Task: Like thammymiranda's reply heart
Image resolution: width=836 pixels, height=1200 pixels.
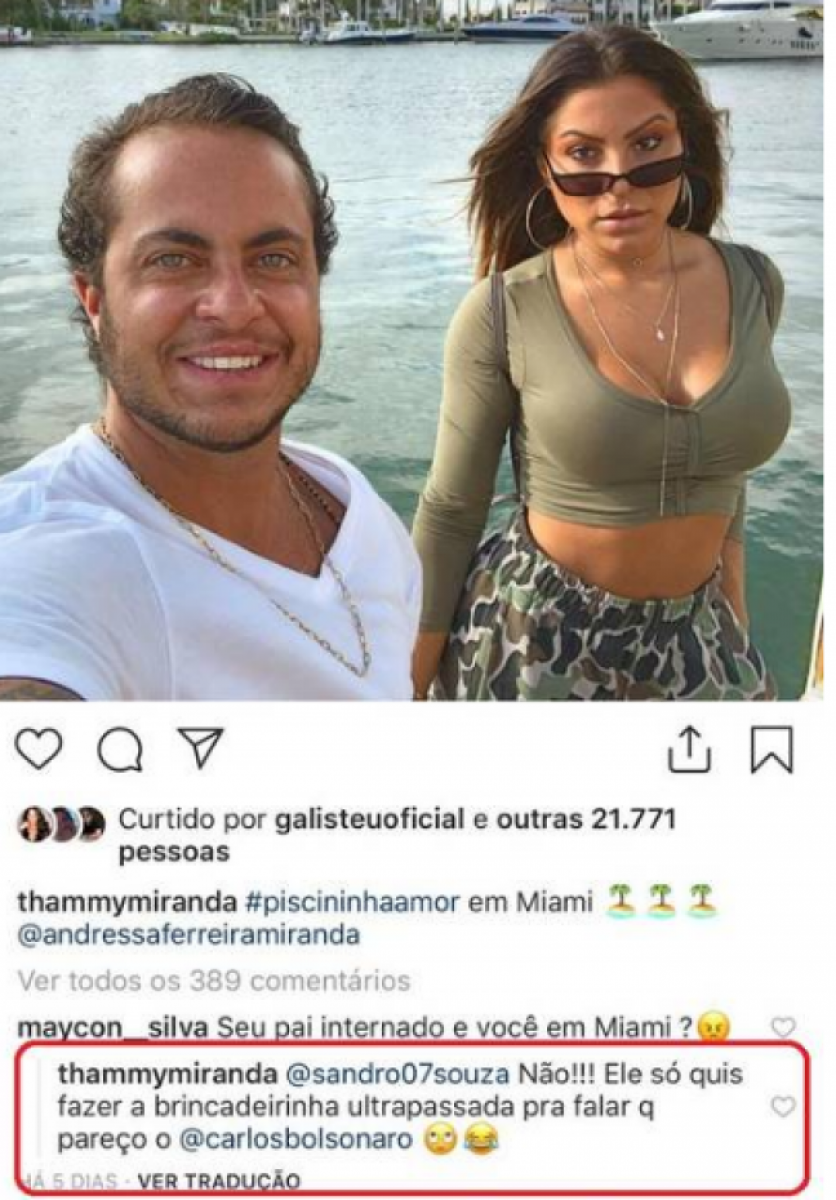Action: [783, 1106]
